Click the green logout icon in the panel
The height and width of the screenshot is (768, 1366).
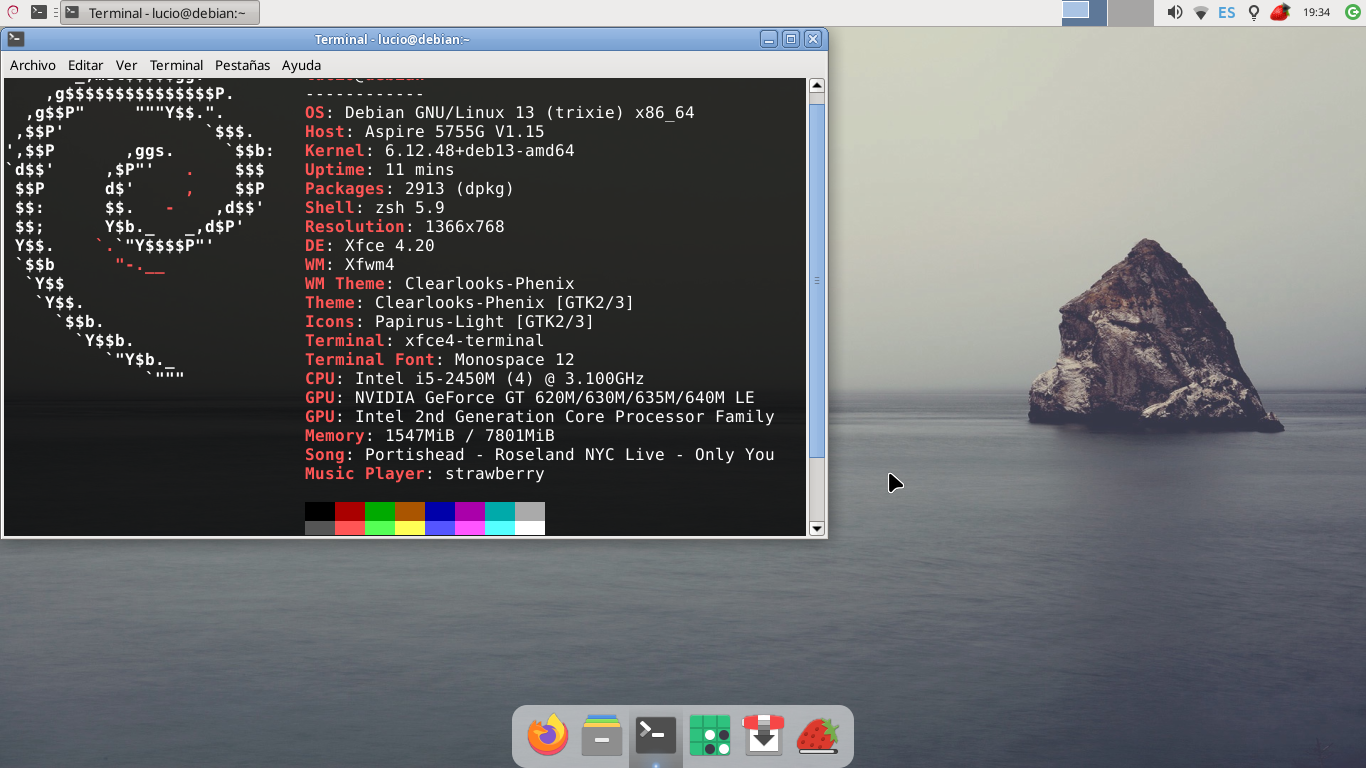click(1352, 12)
